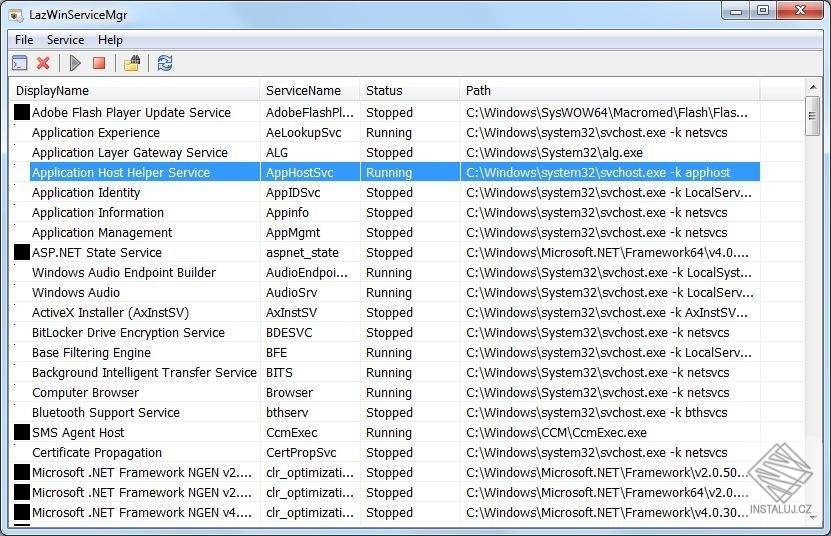Open the File menu
The width and height of the screenshot is (831, 536).
tap(24, 40)
